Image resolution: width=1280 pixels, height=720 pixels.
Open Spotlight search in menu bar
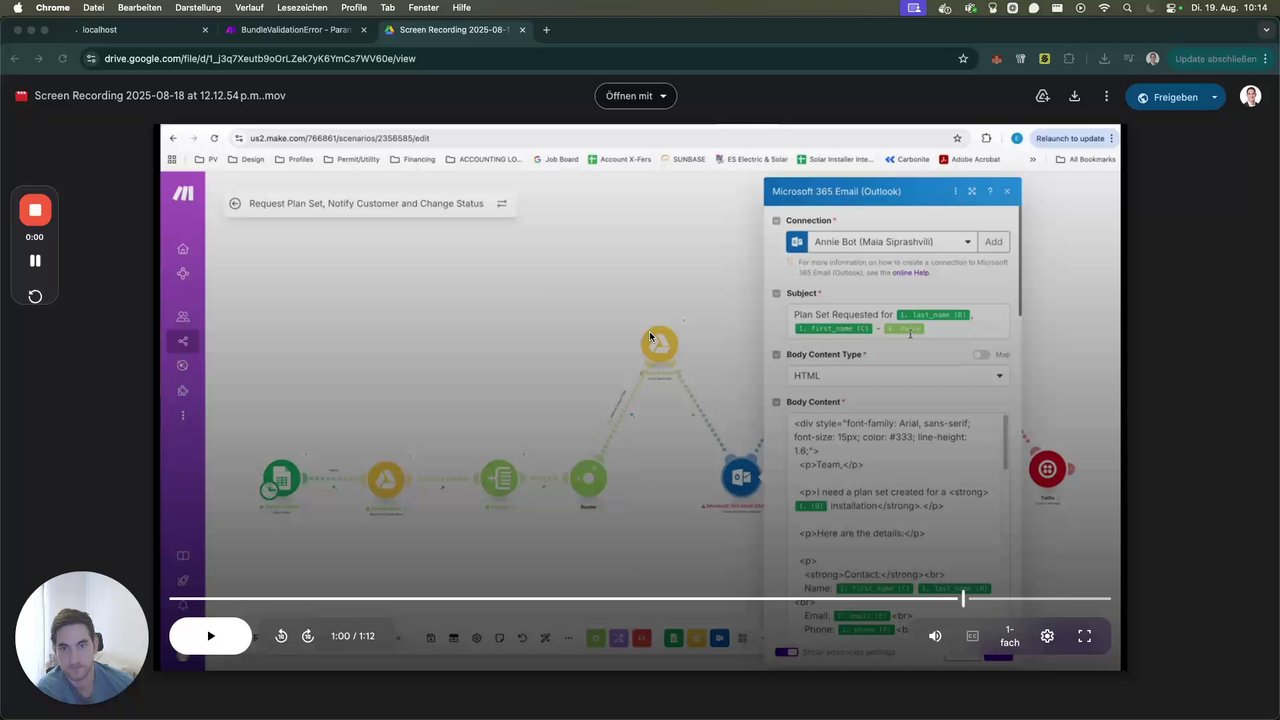pos(1128,7)
